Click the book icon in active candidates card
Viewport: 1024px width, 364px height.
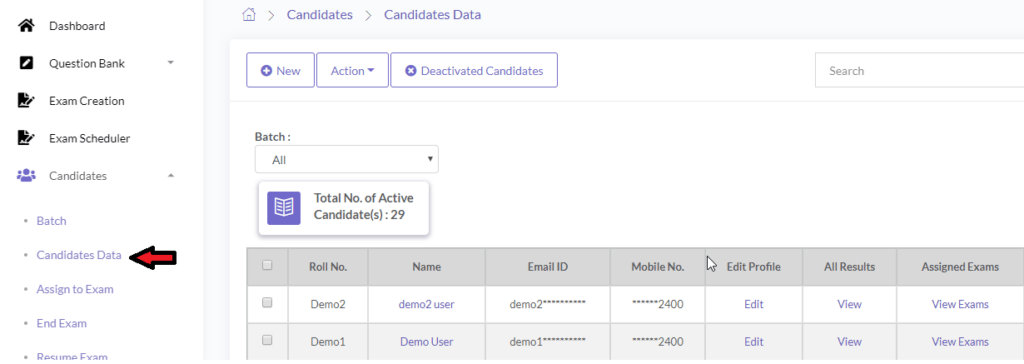tap(283, 208)
